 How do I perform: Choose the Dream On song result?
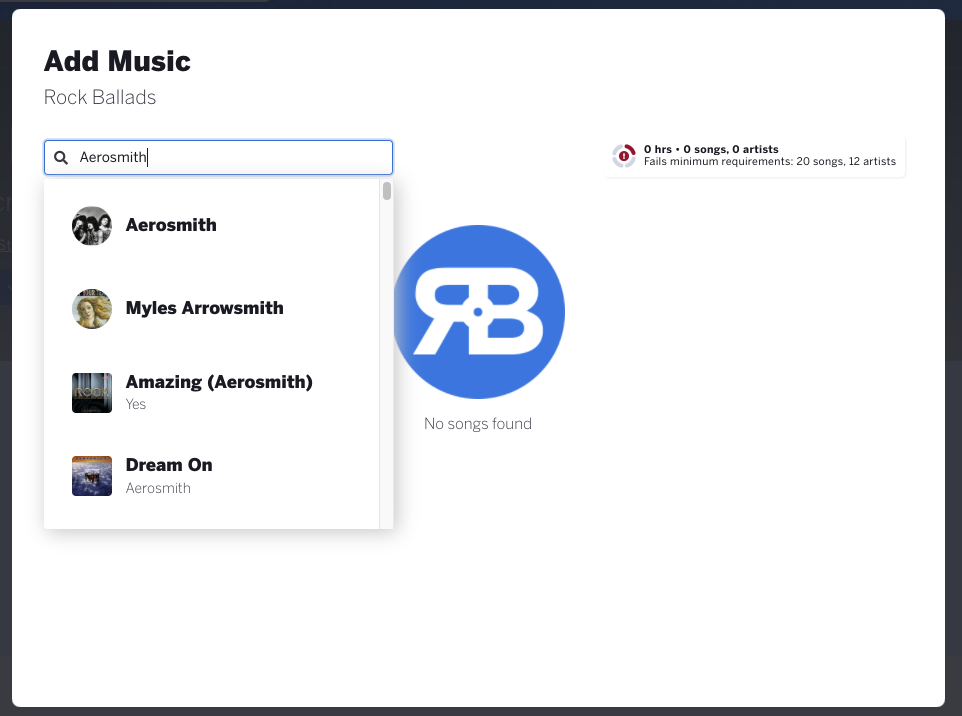(x=212, y=476)
